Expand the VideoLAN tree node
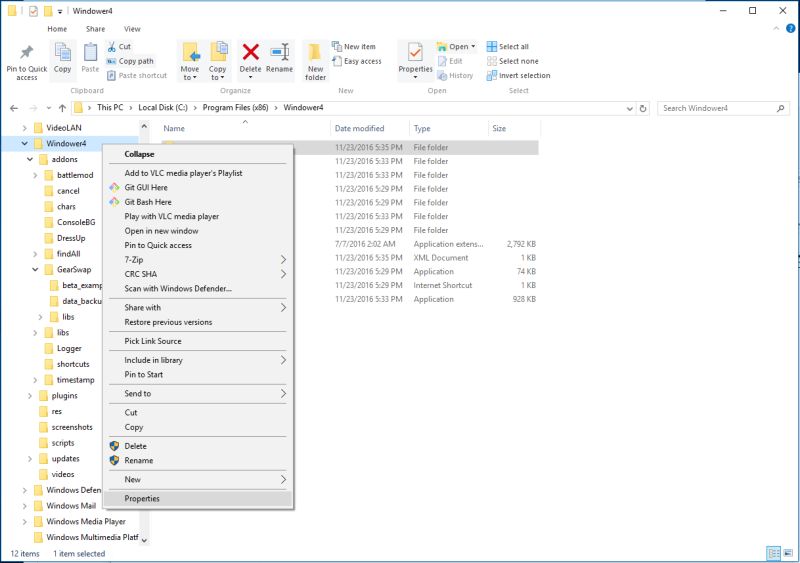Viewport: 800px width, 563px height. (24, 128)
